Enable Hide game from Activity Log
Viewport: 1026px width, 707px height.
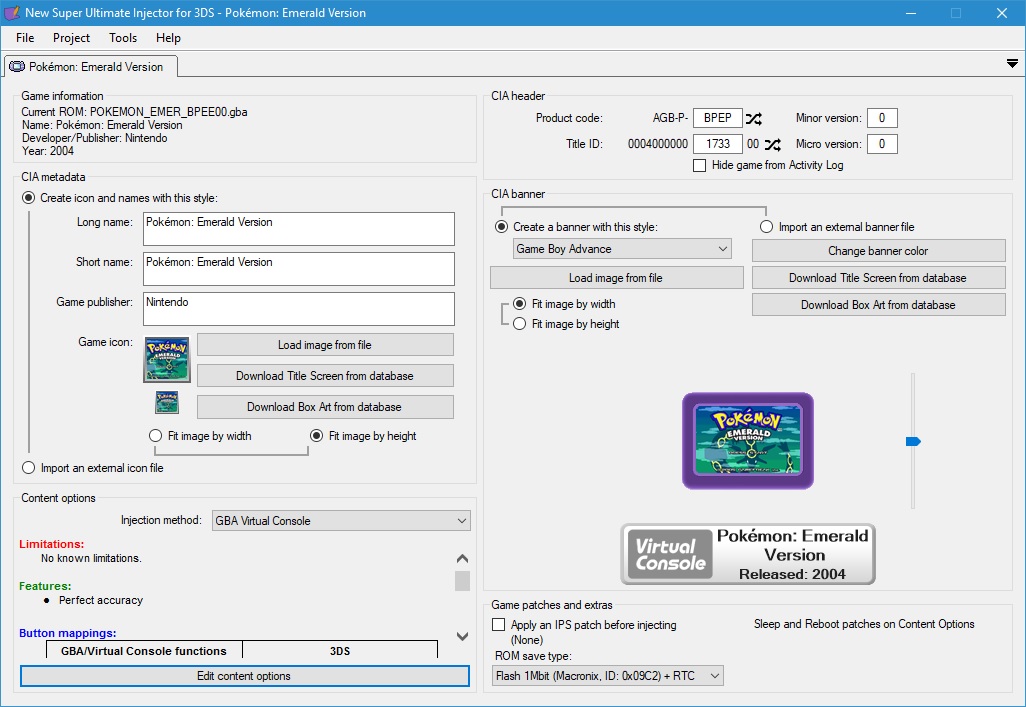700,165
